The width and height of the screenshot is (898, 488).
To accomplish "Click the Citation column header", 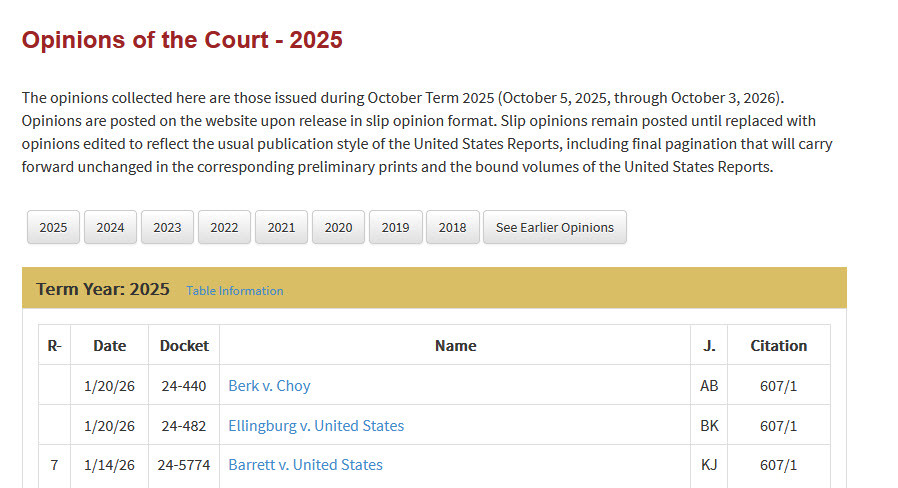I will (x=778, y=345).
